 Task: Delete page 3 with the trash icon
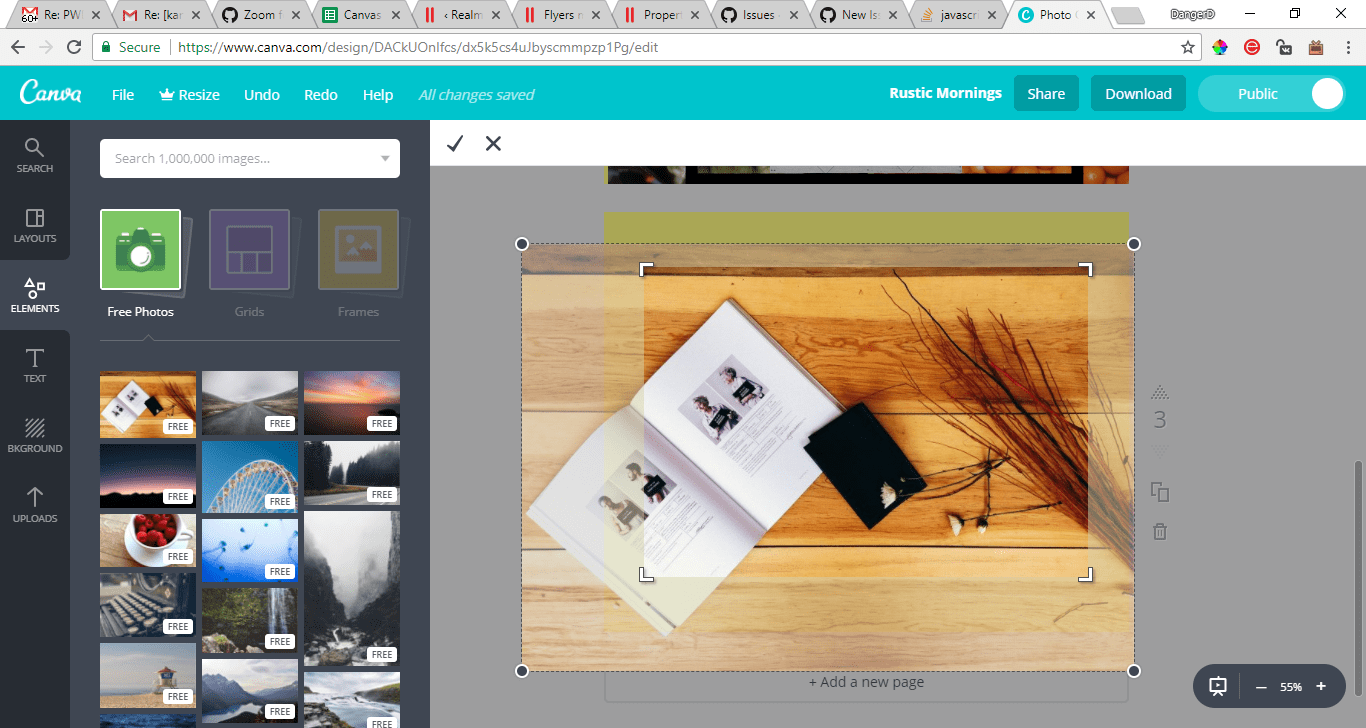coord(1160,531)
